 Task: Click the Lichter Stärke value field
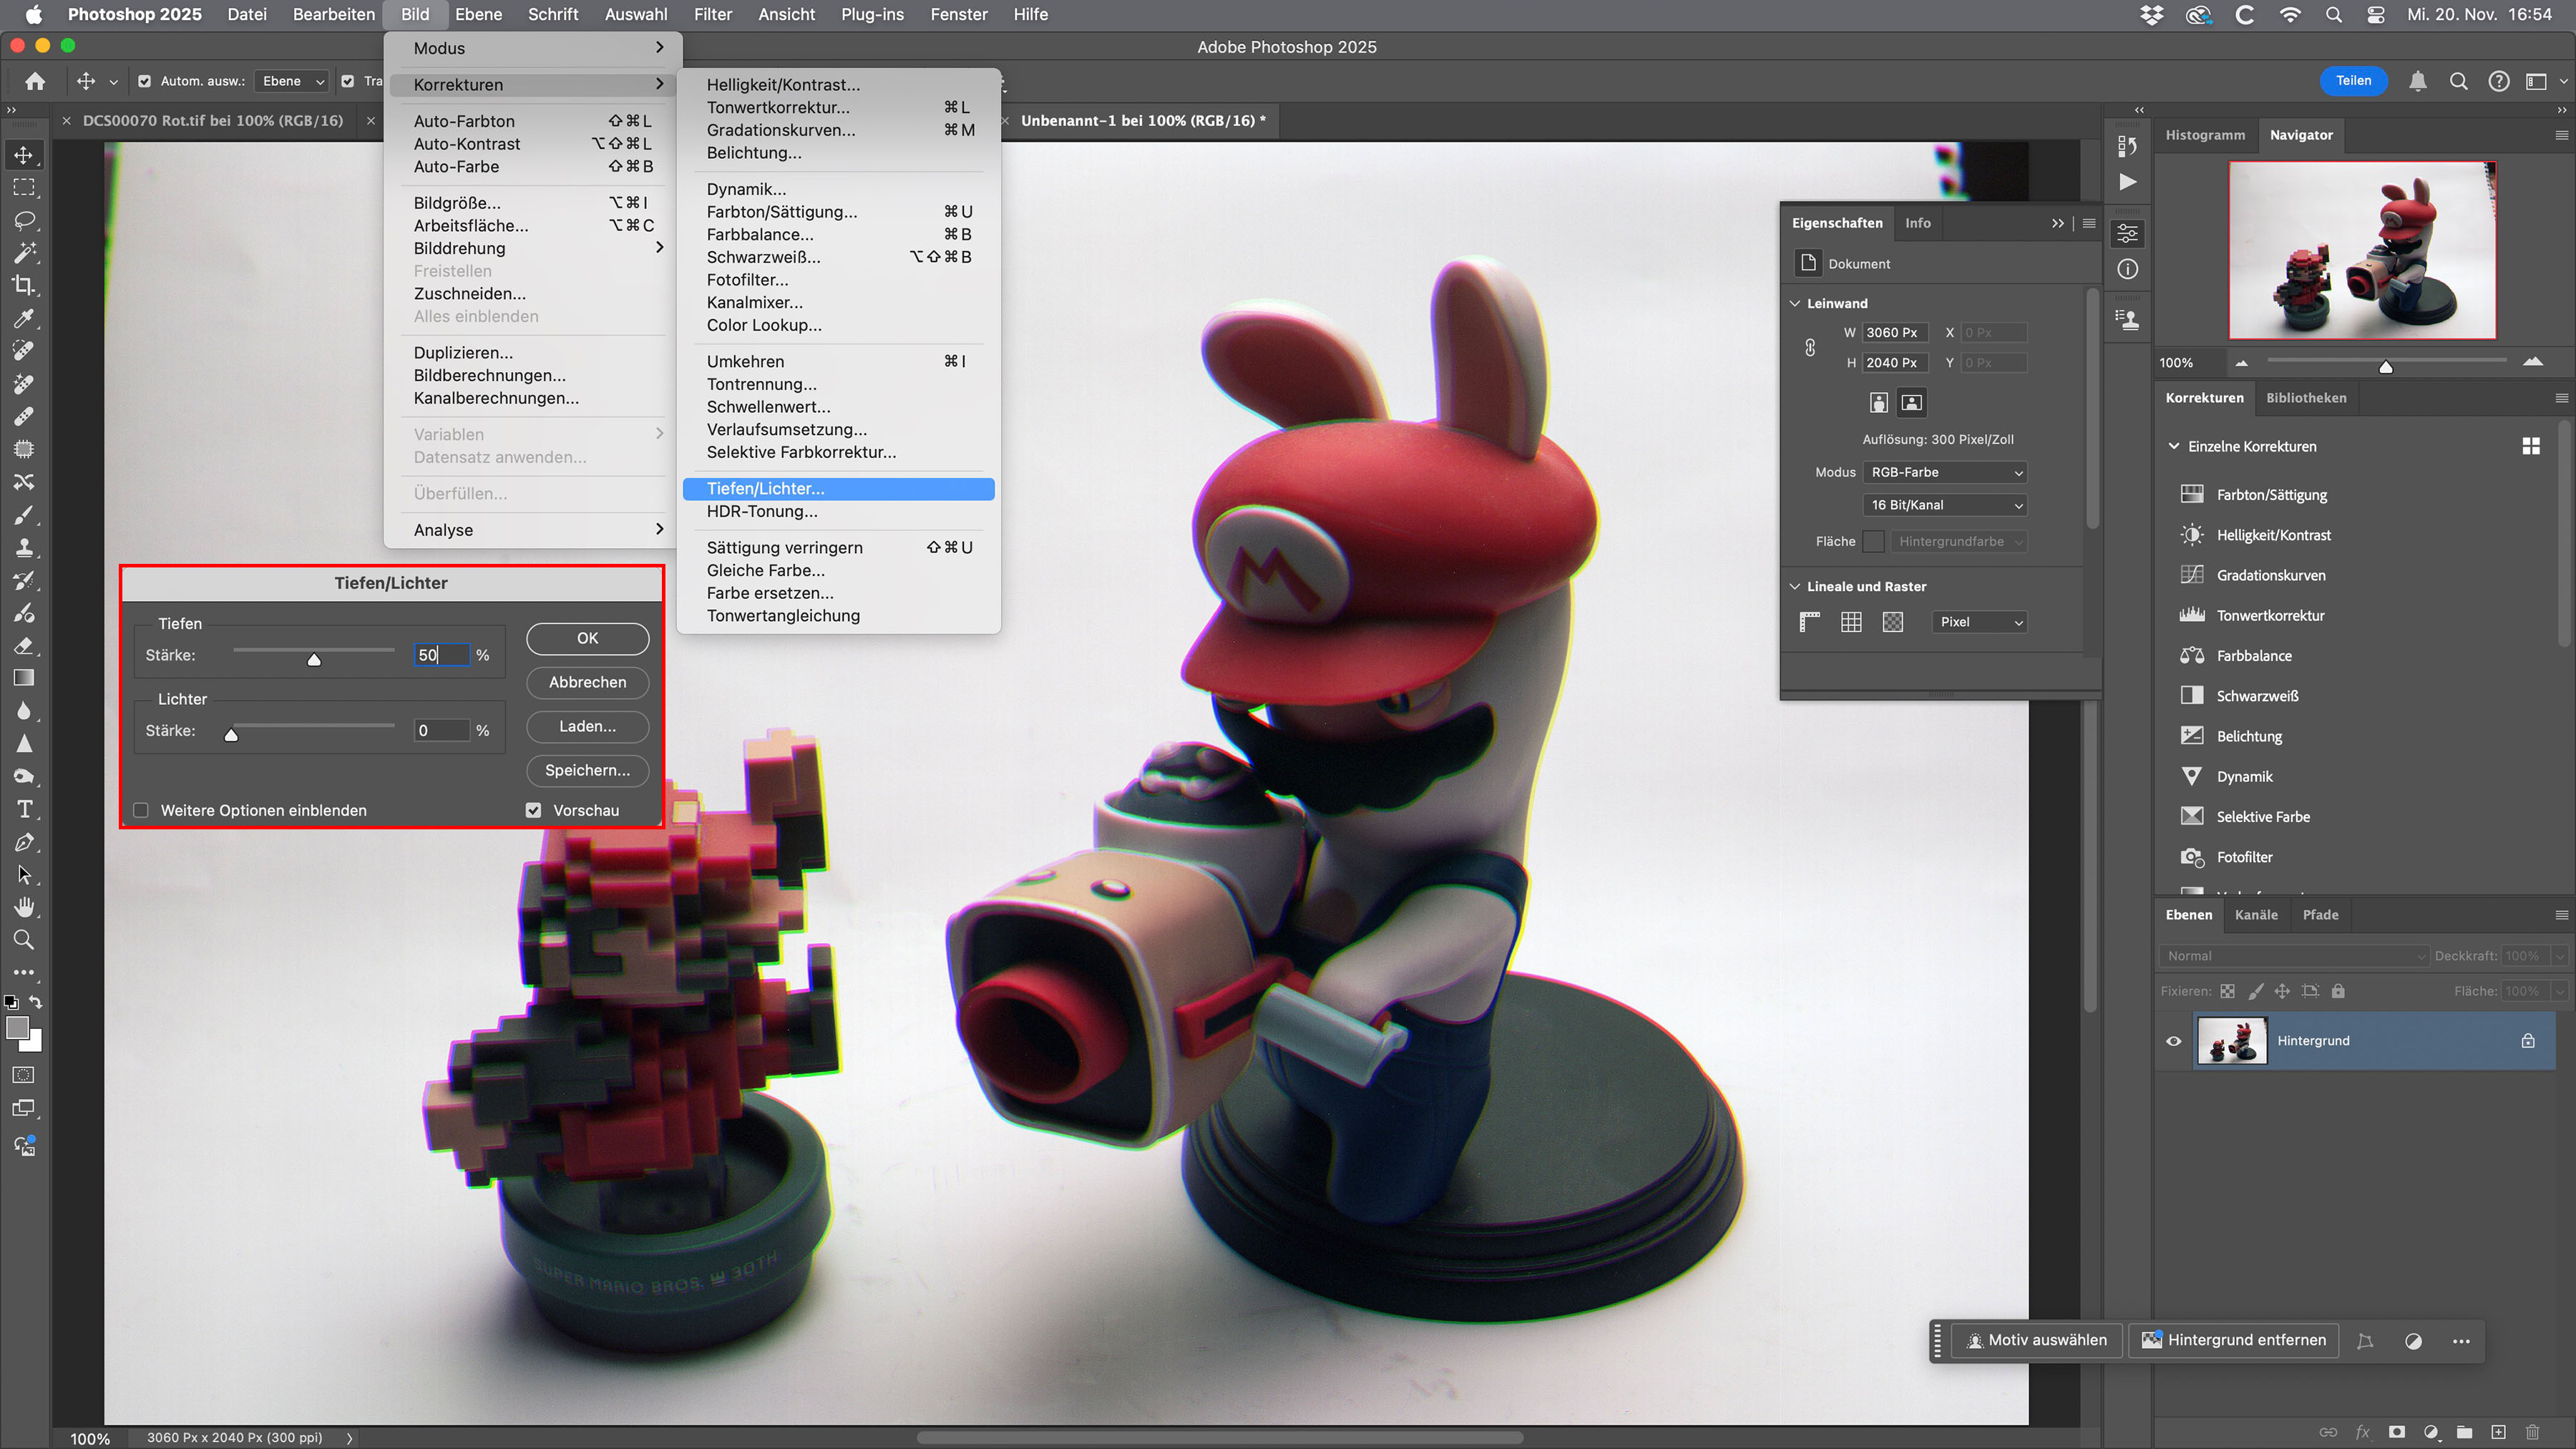(442, 731)
